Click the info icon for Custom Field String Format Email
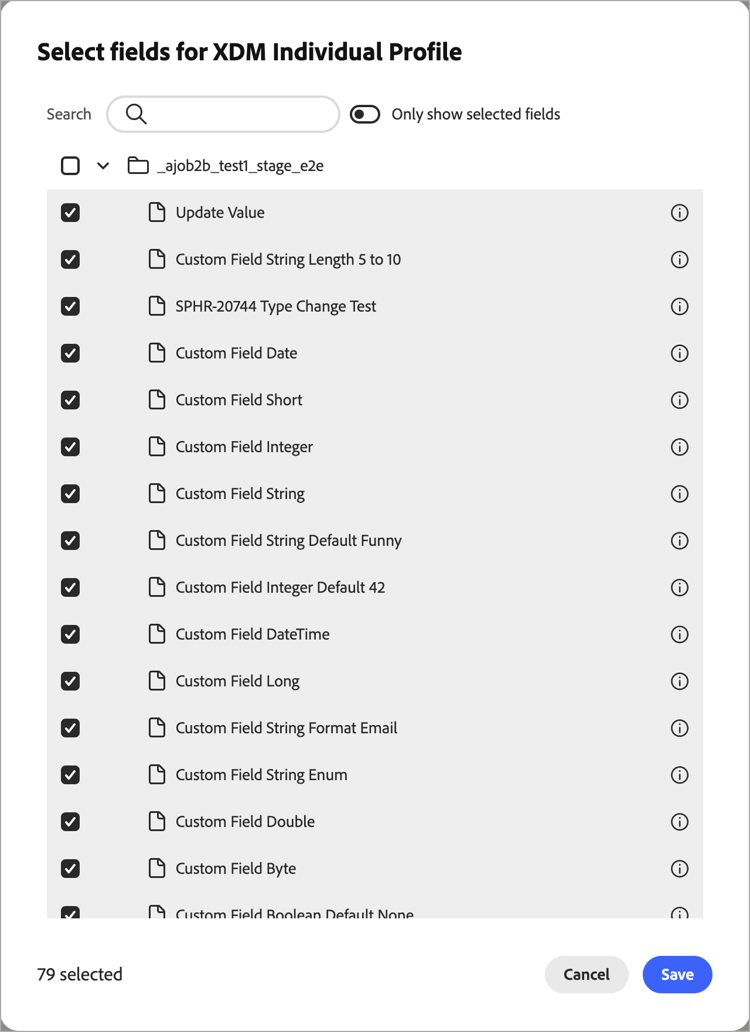The width and height of the screenshot is (750, 1032). click(680, 728)
